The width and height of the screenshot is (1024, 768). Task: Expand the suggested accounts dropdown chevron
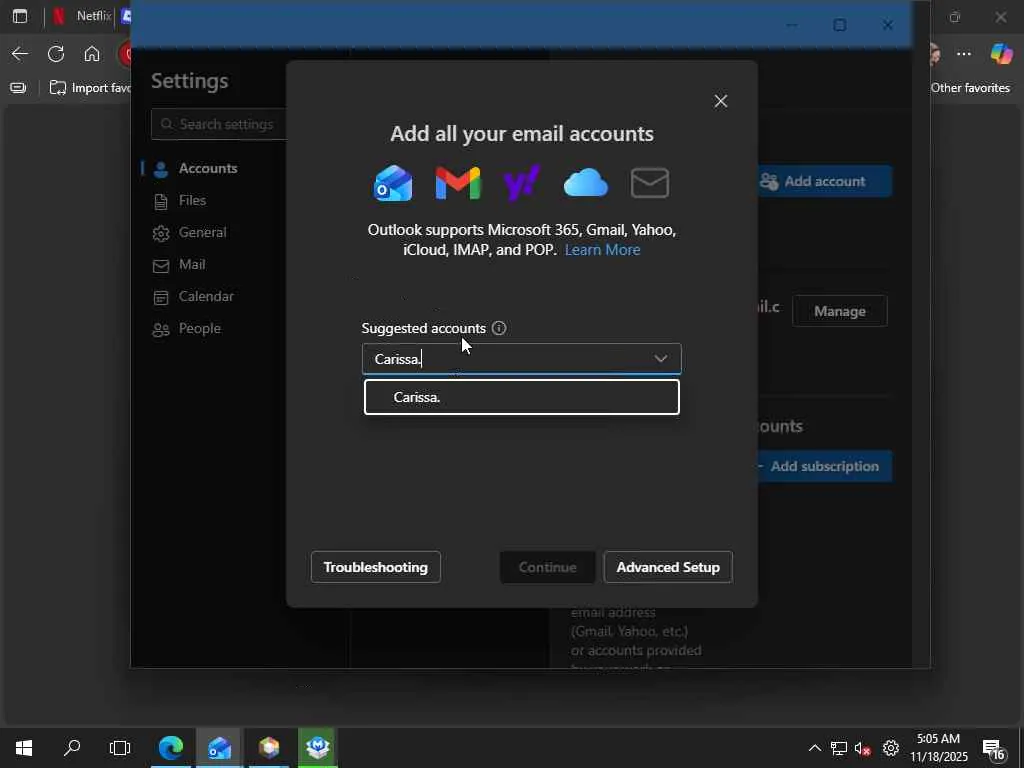point(661,359)
